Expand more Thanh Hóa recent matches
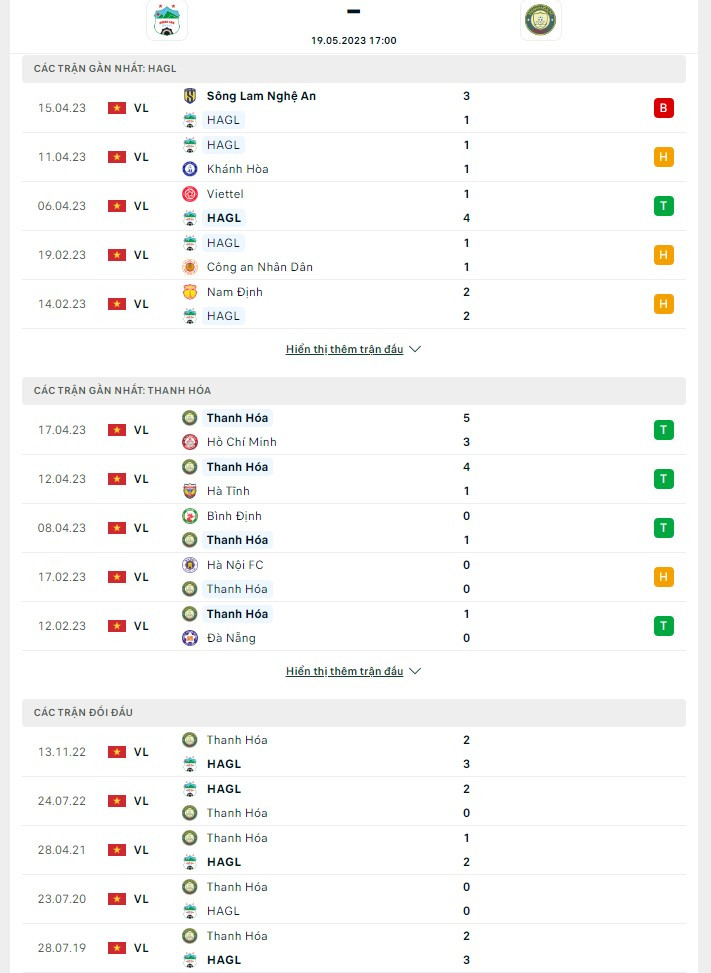The width and height of the screenshot is (711, 973). [353, 671]
